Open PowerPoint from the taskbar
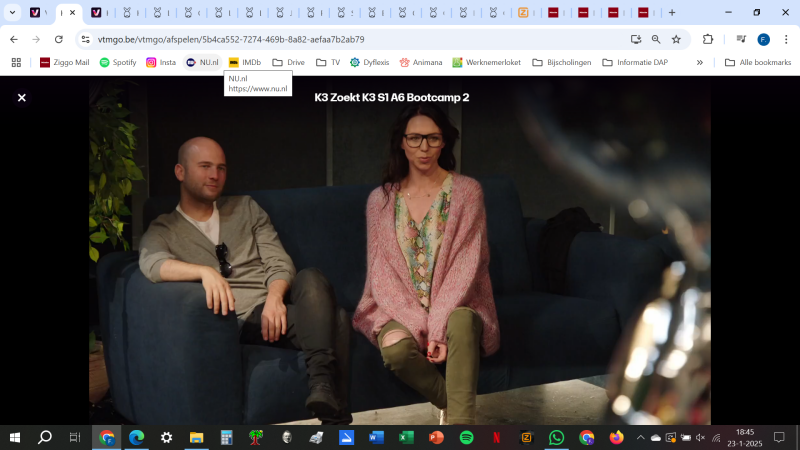Image resolution: width=800 pixels, height=450 pixels. (x=436, y=437)
